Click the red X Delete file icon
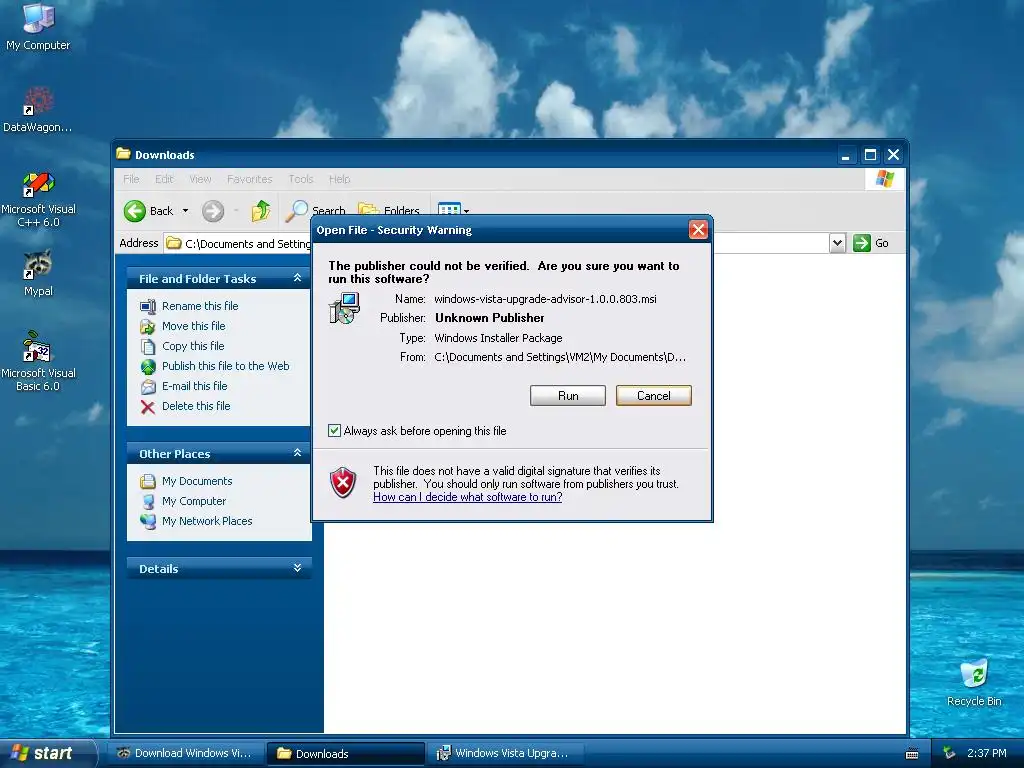The height and width of the screenshot is (768, 1024). point(148,407)
